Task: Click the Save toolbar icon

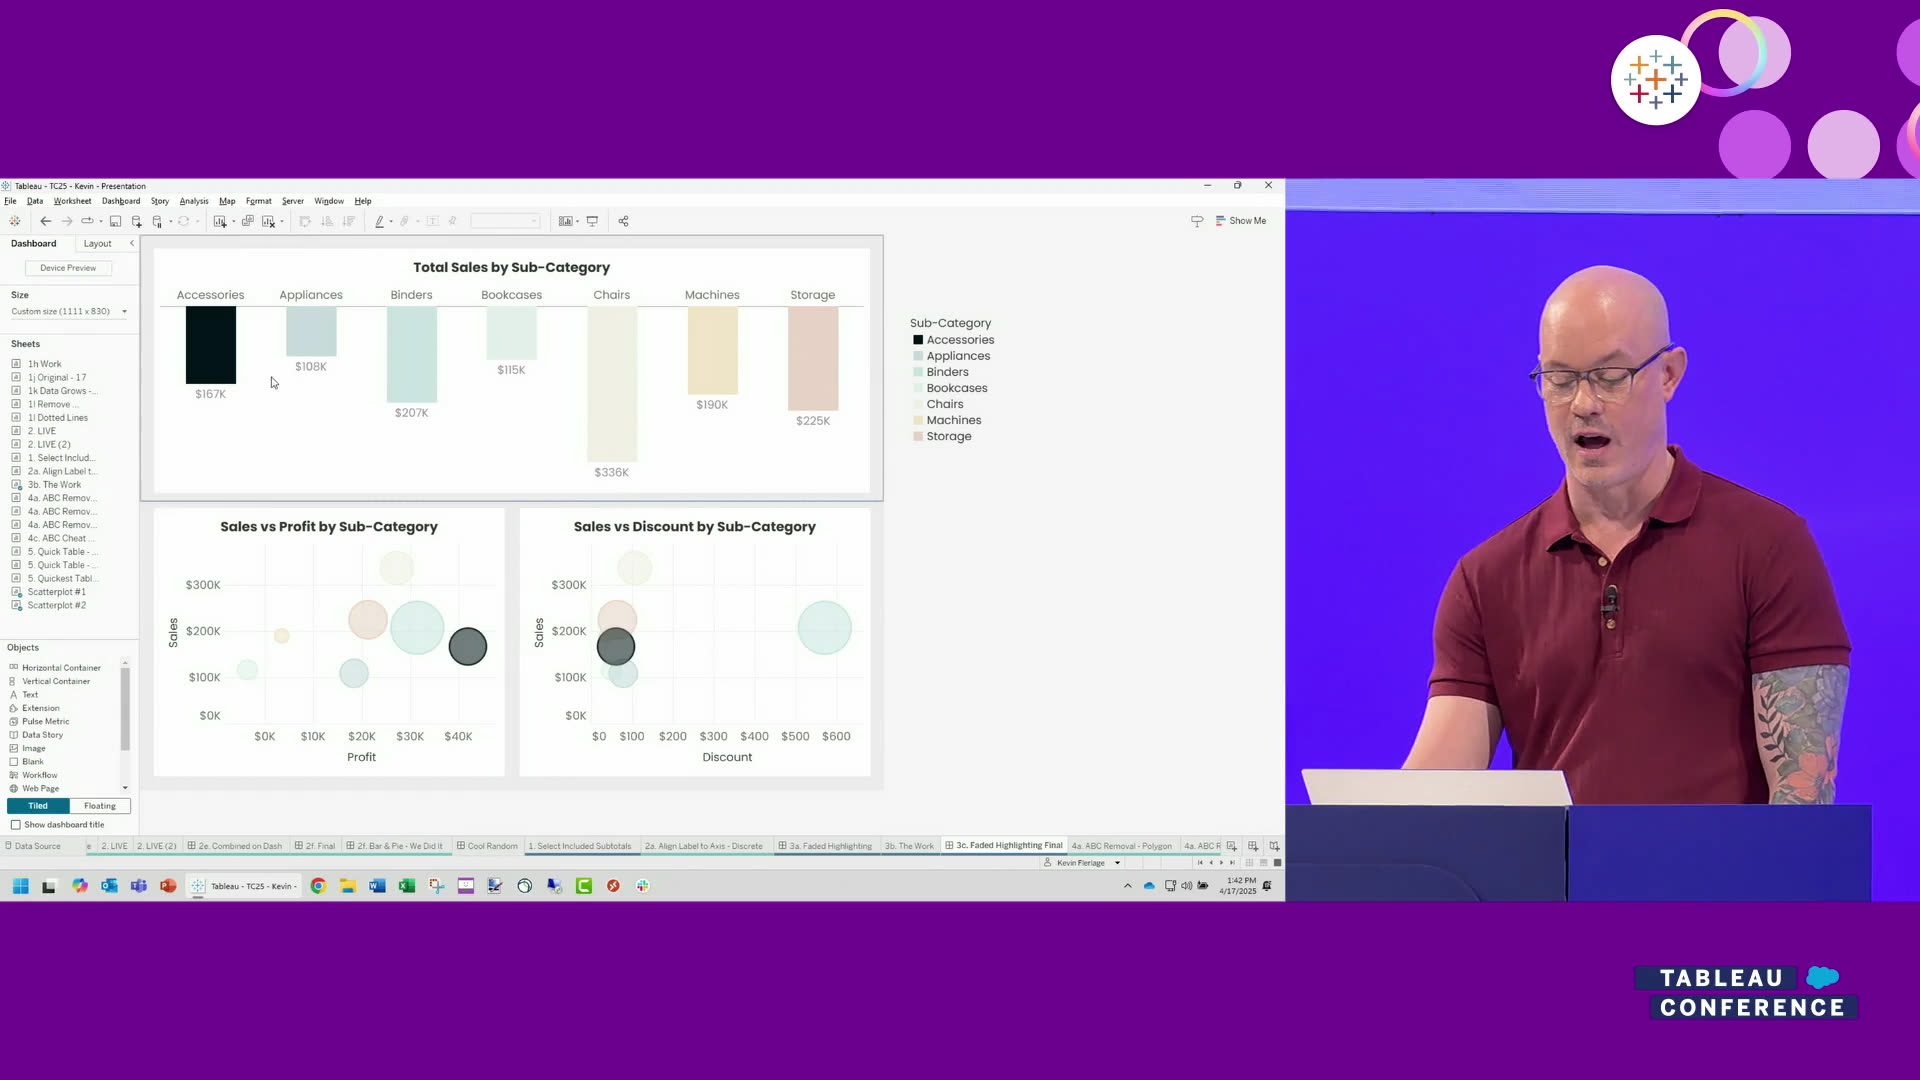Action: [x=115, y=221]
